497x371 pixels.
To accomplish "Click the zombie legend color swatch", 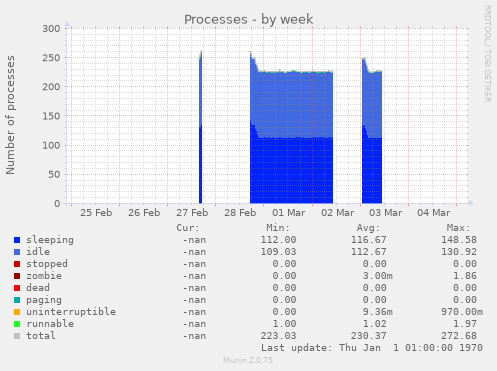I will coord(17,276).
